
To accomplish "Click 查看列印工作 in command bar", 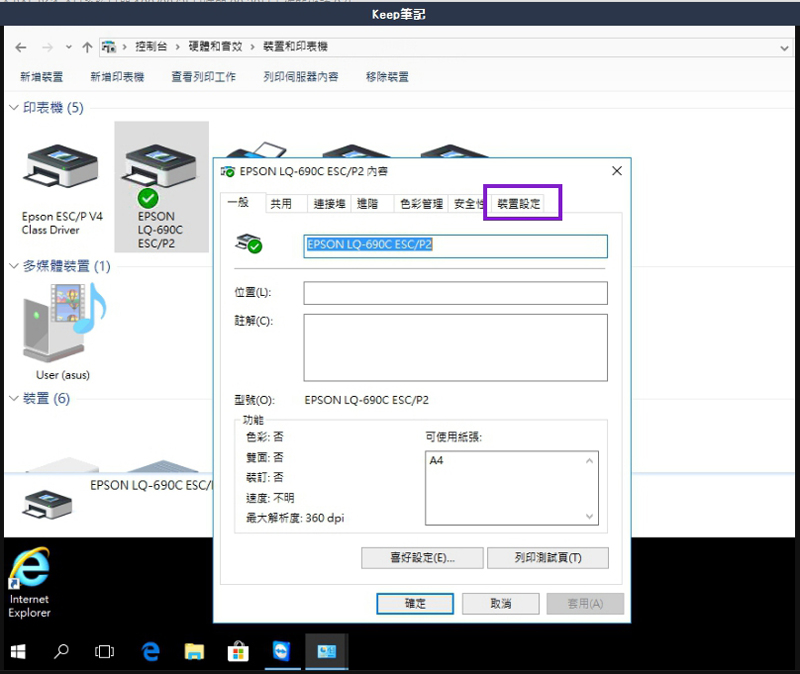I will tap(204, 77).
